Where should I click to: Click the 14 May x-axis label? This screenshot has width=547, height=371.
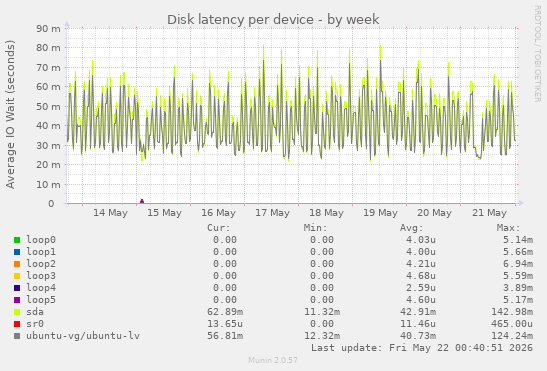[x=110, y=213]
